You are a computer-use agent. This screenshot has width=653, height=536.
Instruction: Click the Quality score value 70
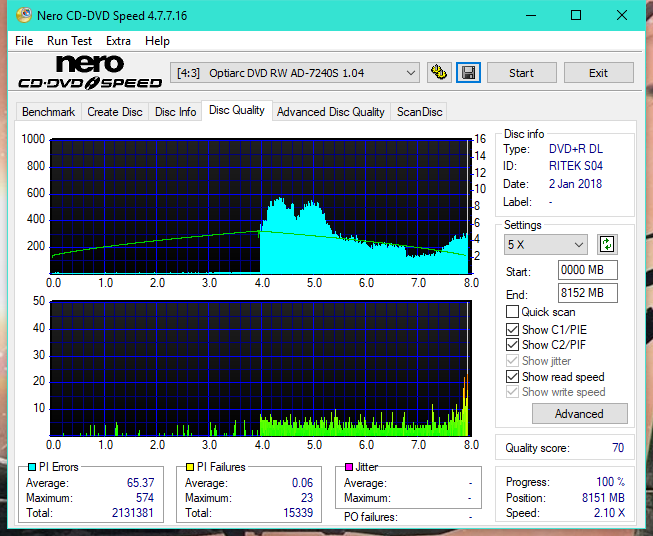point(618,448)
